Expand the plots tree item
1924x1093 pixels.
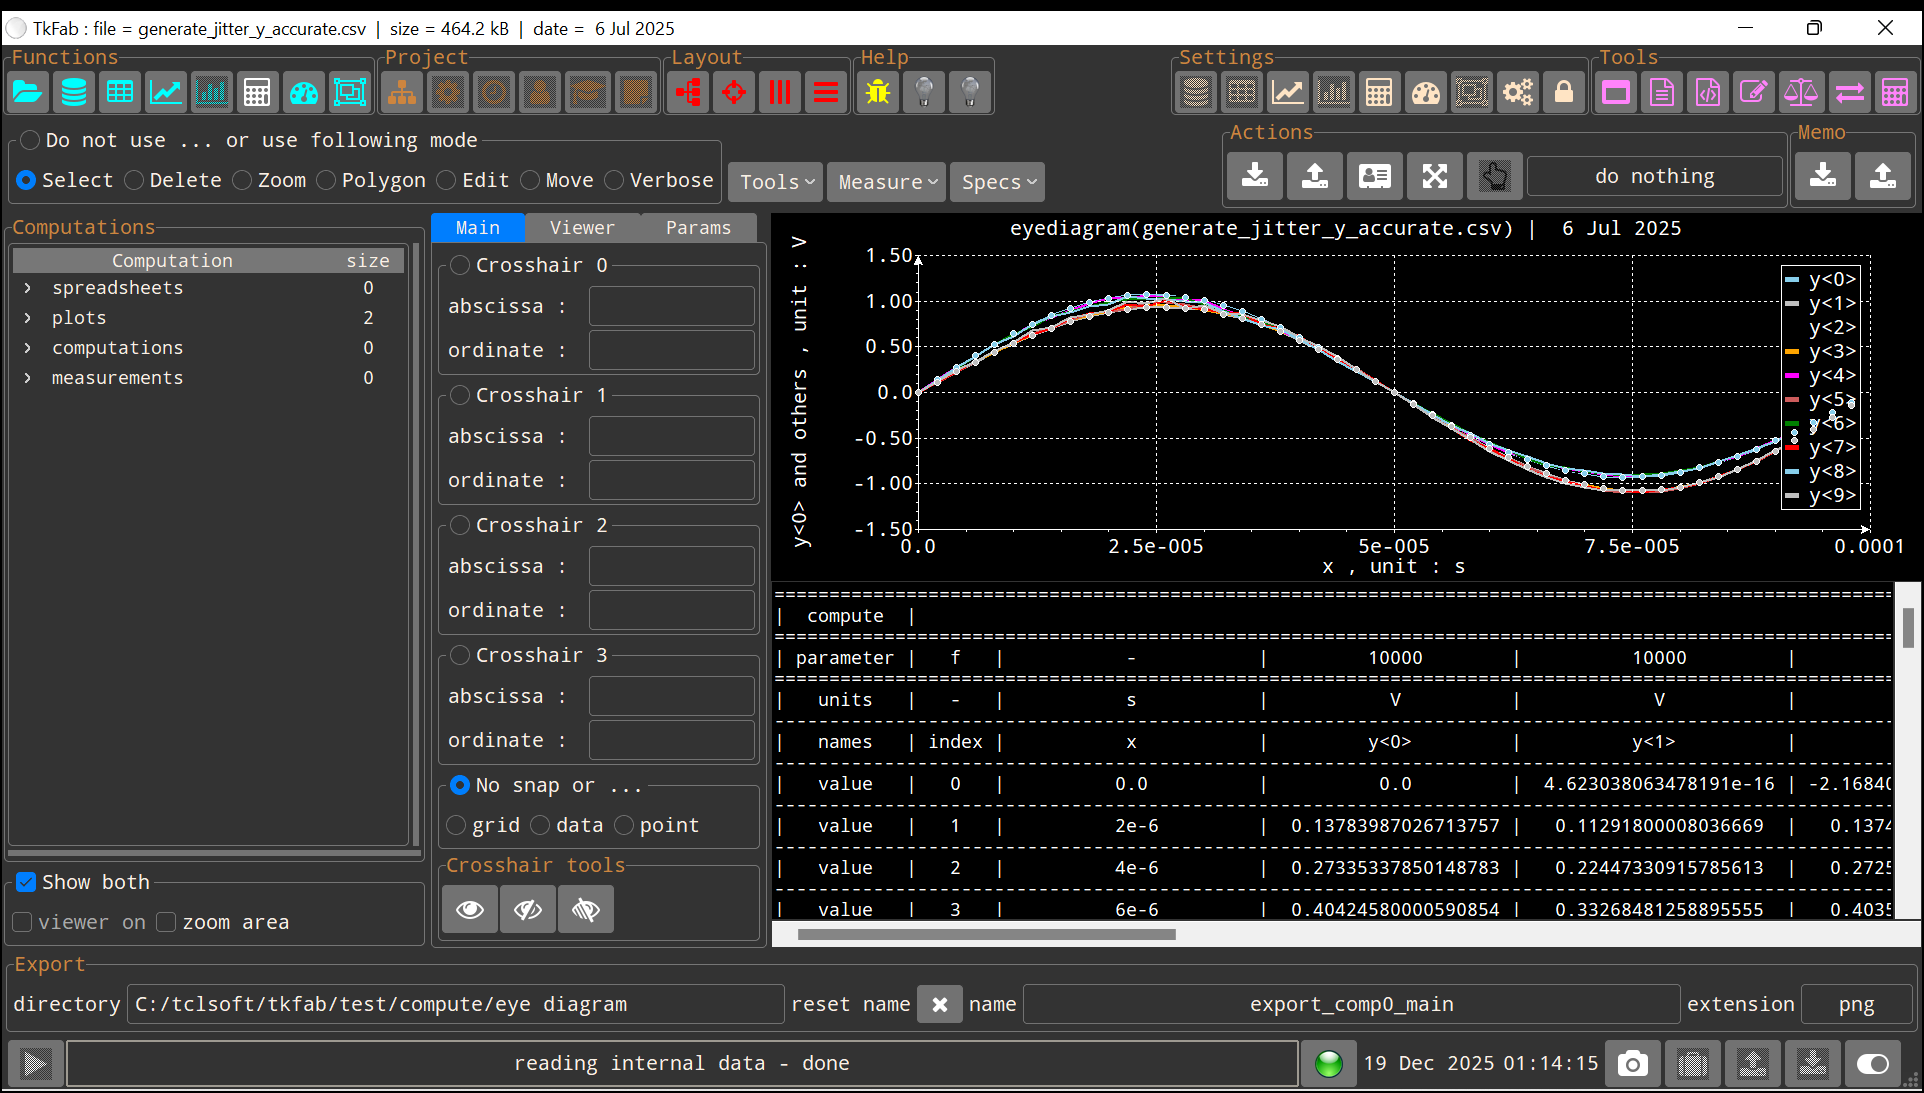coord(28,318)
